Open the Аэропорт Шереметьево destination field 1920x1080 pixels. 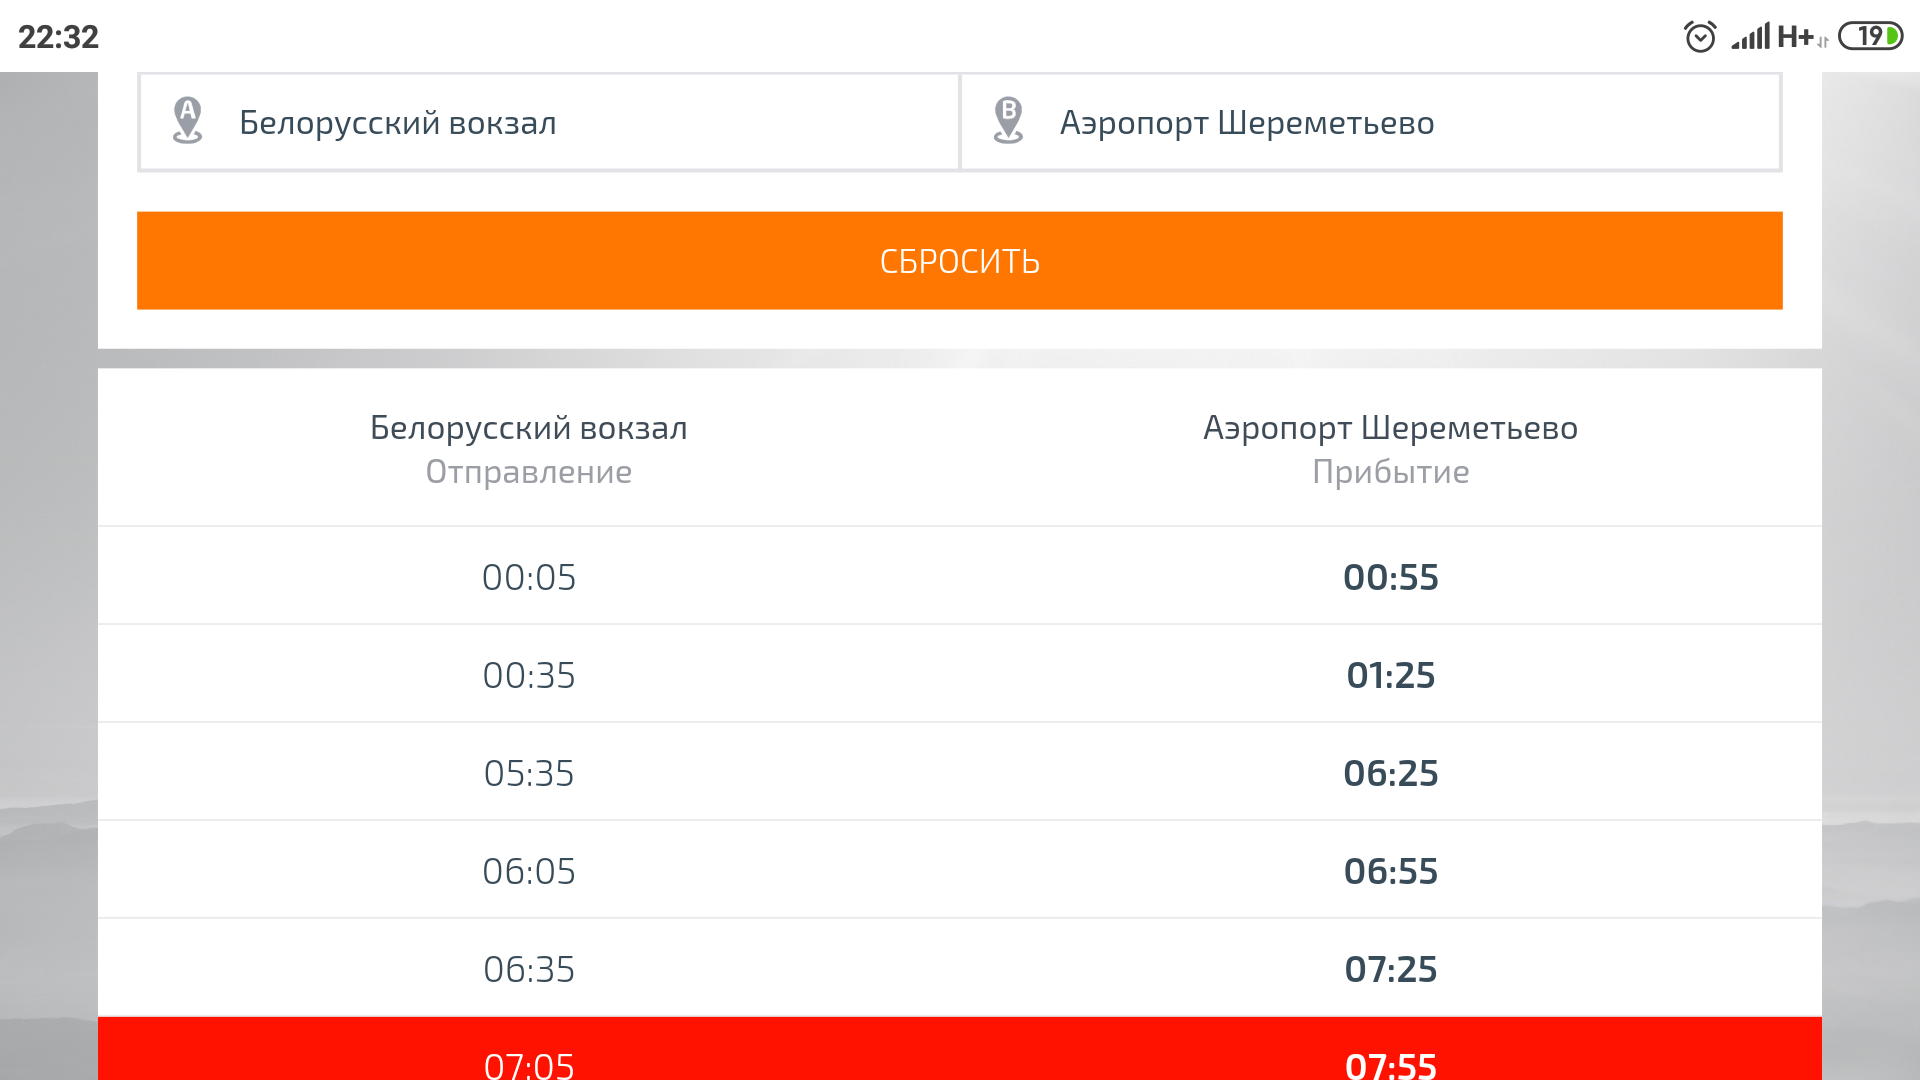(x=1370, y=122)
